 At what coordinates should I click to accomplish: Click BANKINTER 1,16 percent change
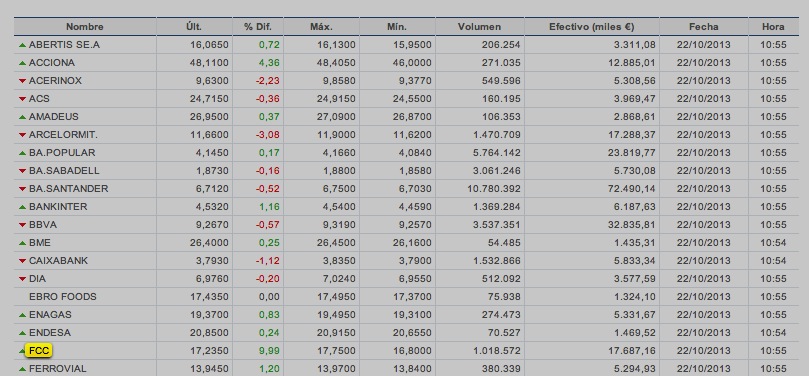tap(269, 207)
